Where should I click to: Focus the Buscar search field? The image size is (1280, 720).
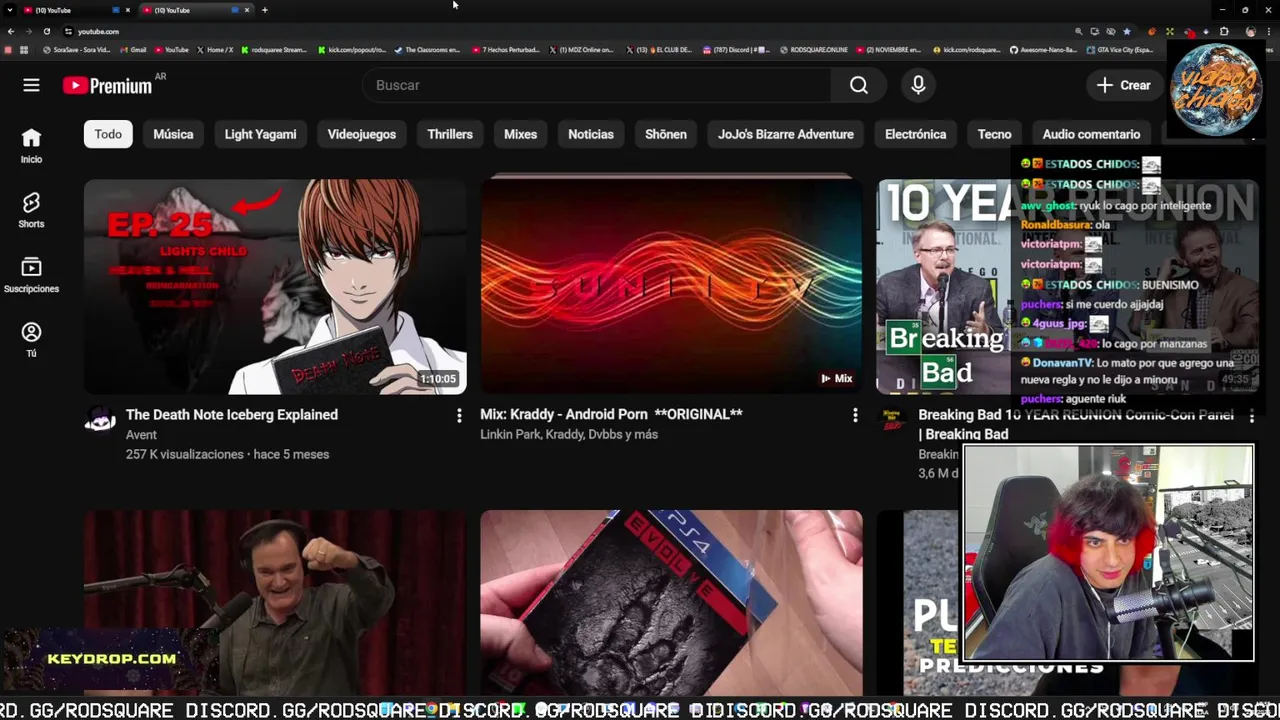(596, 85)
